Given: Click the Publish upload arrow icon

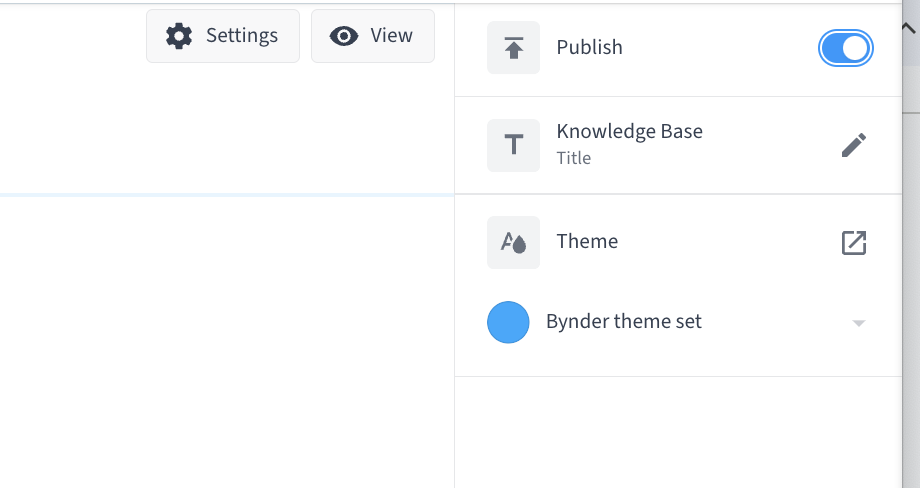Looking at the screenshot, I should click(x=513, y=48).
